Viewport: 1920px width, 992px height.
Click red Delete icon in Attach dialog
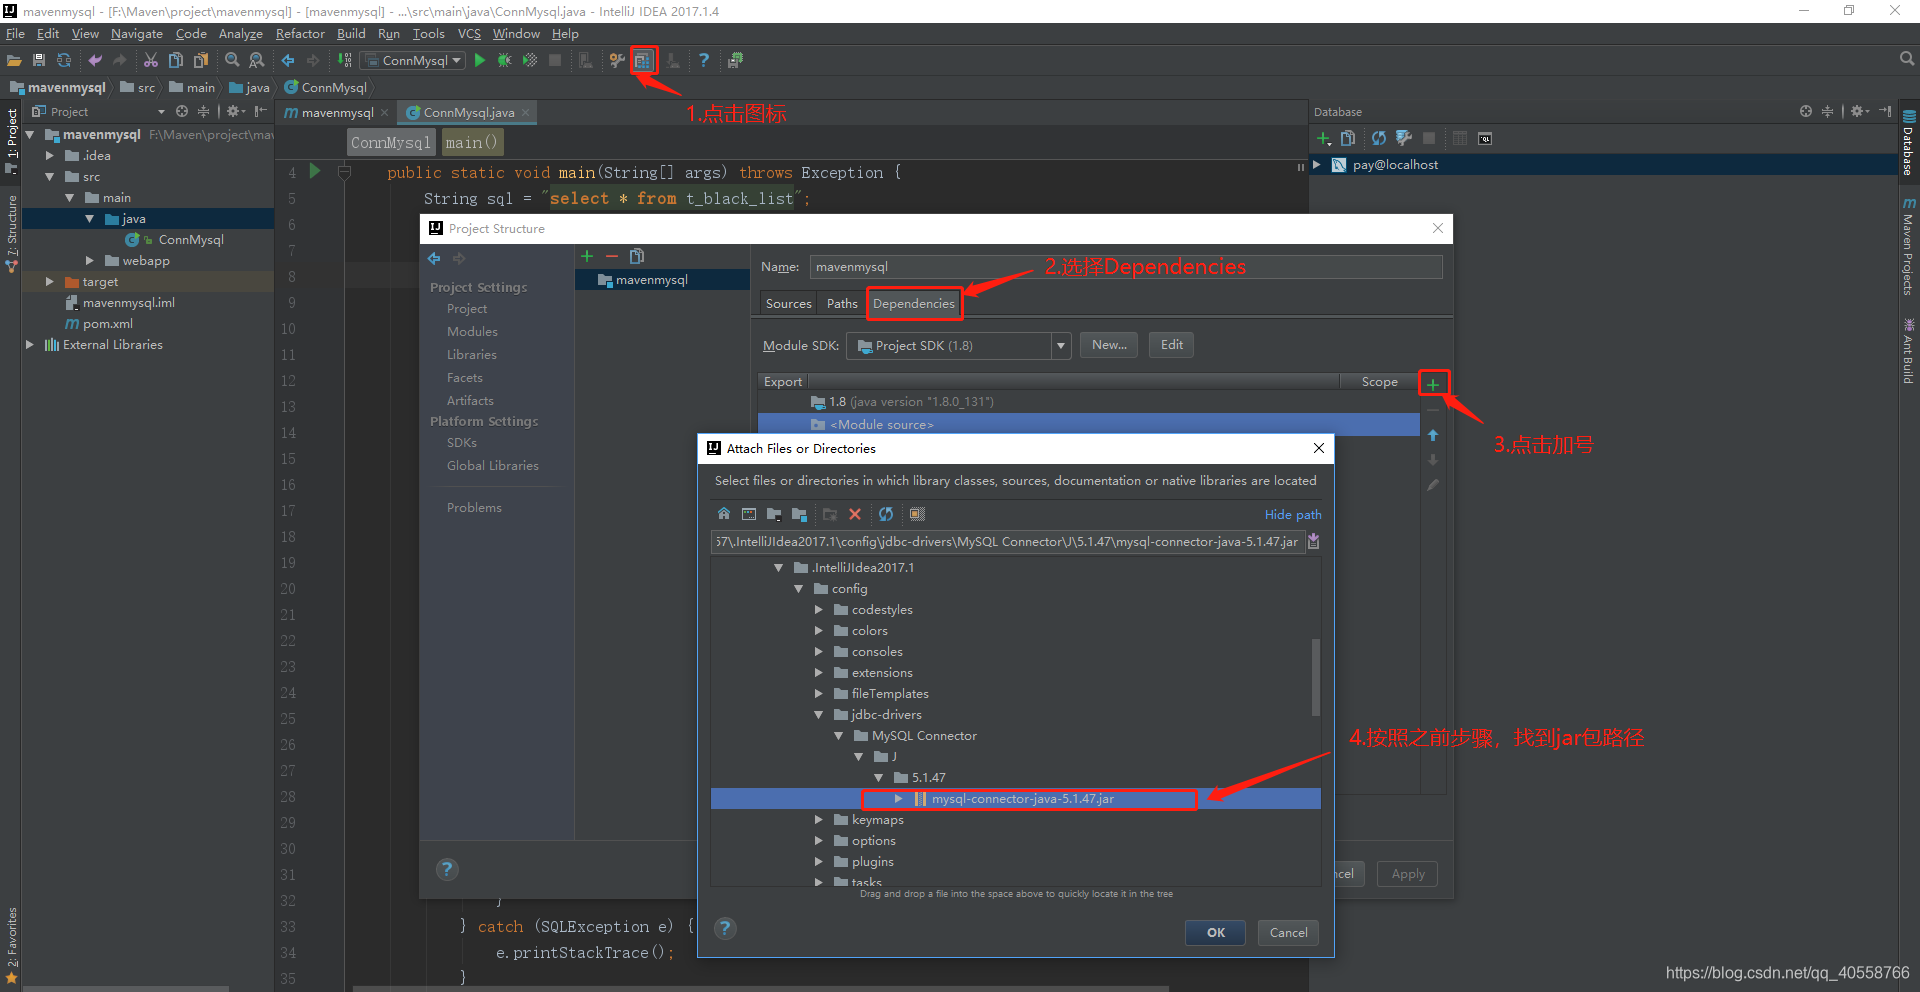click(855, 514)
